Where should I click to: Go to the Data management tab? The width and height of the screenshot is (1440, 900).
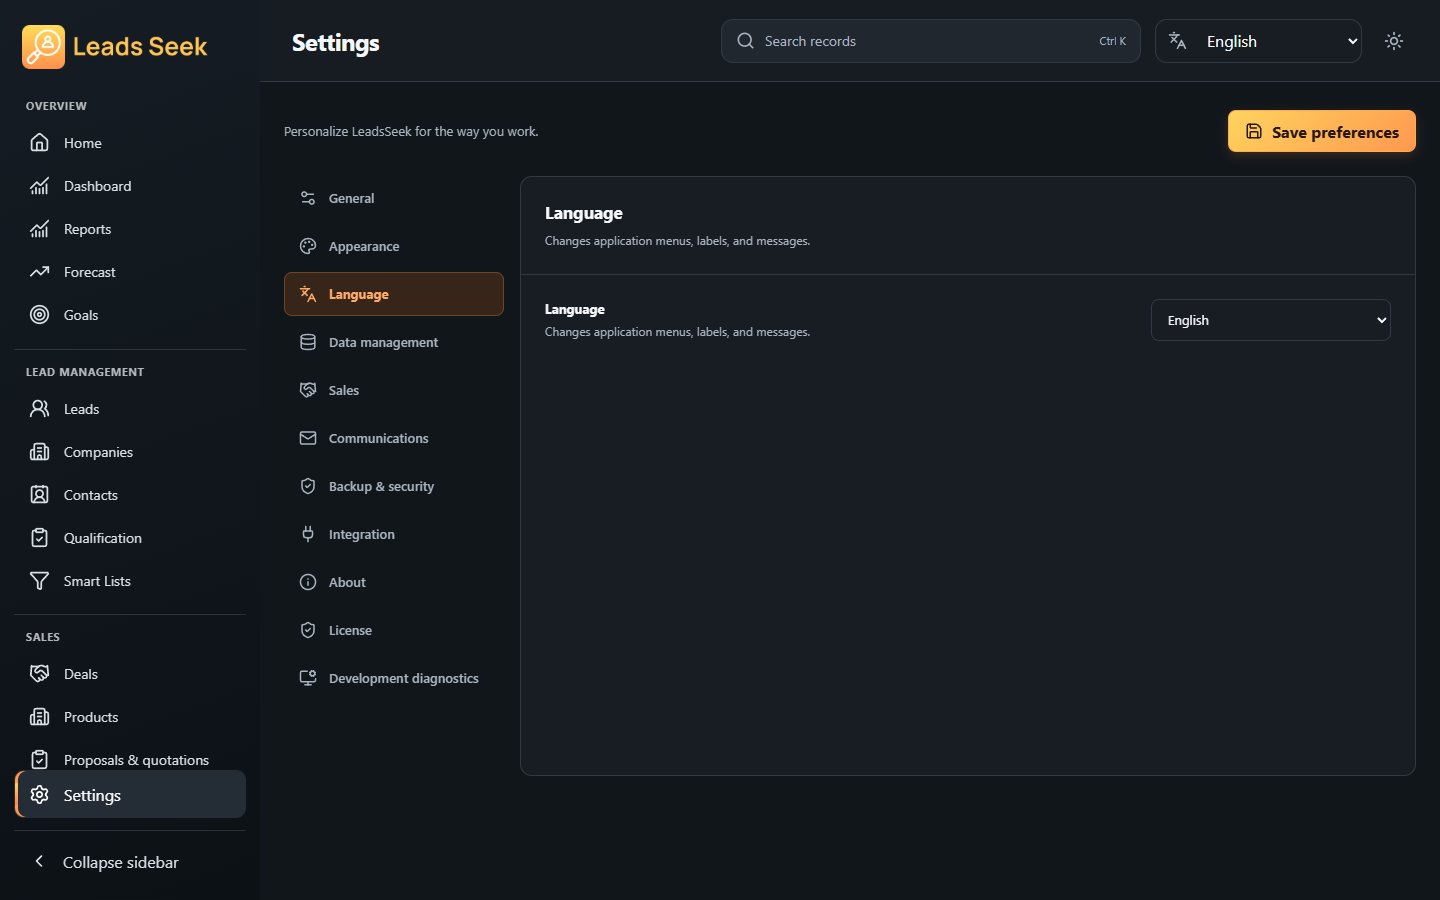point(394,342)
